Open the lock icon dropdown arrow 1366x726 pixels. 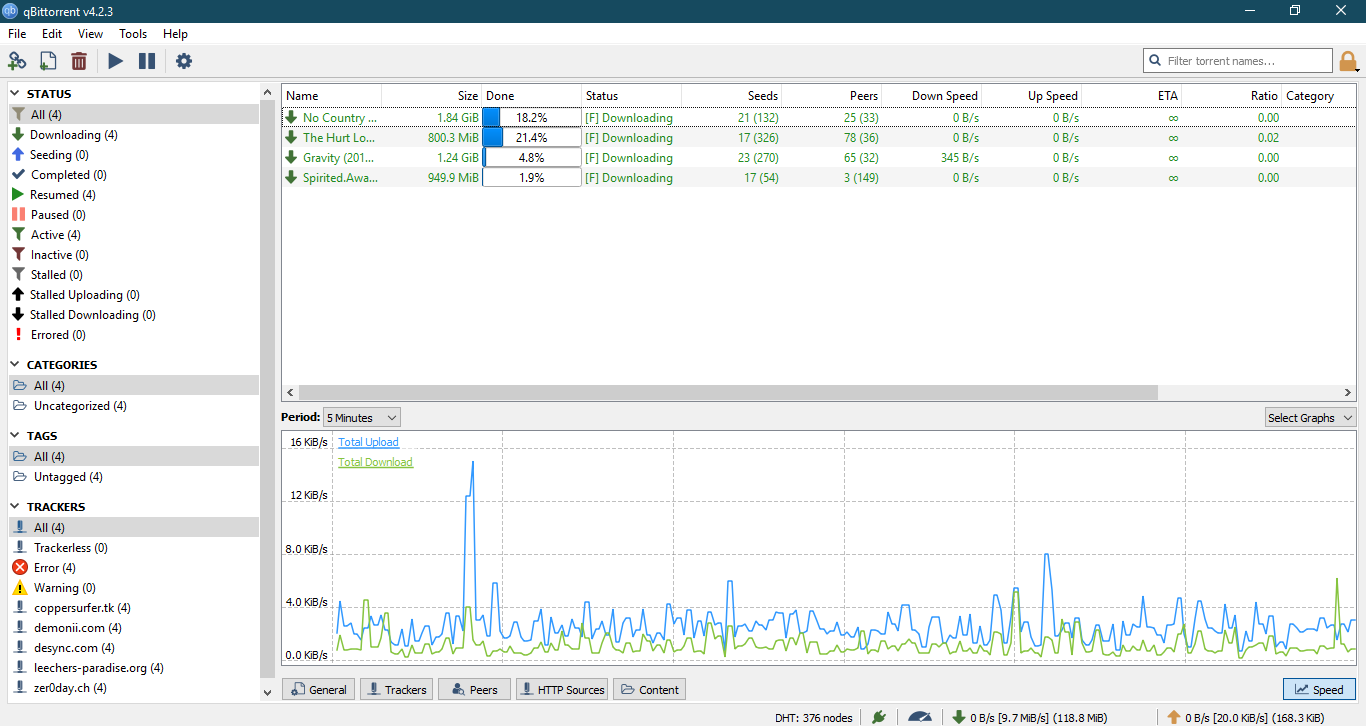click(x=1357, y=69)
